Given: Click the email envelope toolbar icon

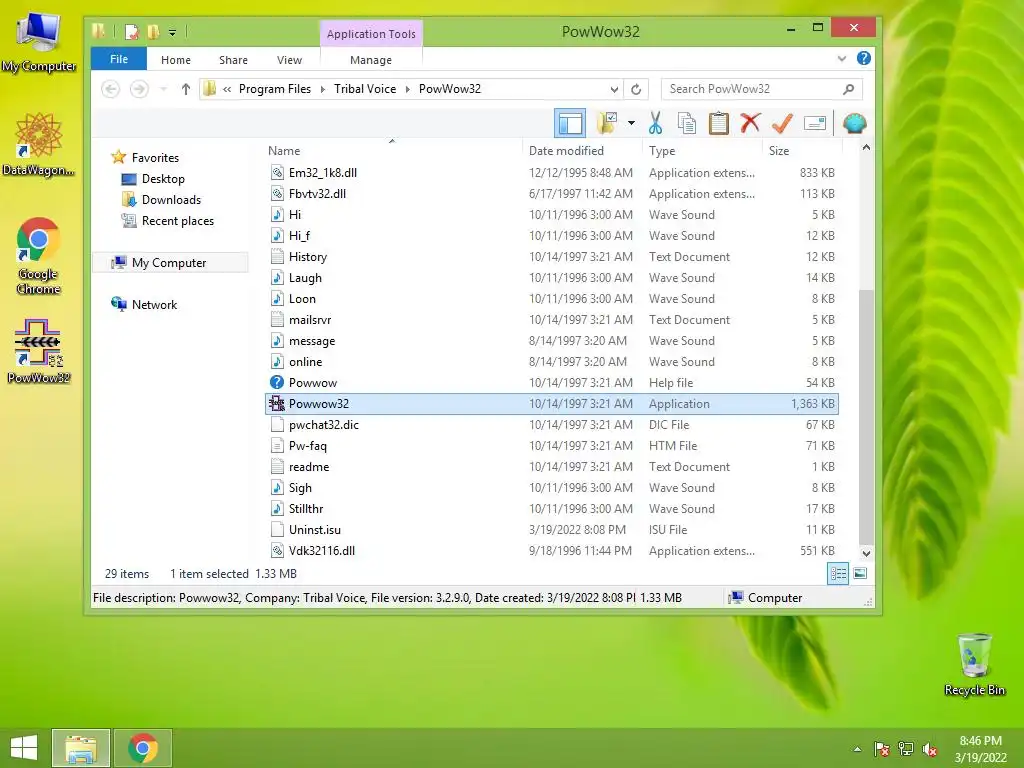Looking at the screenshot, I should coord(815,123).
